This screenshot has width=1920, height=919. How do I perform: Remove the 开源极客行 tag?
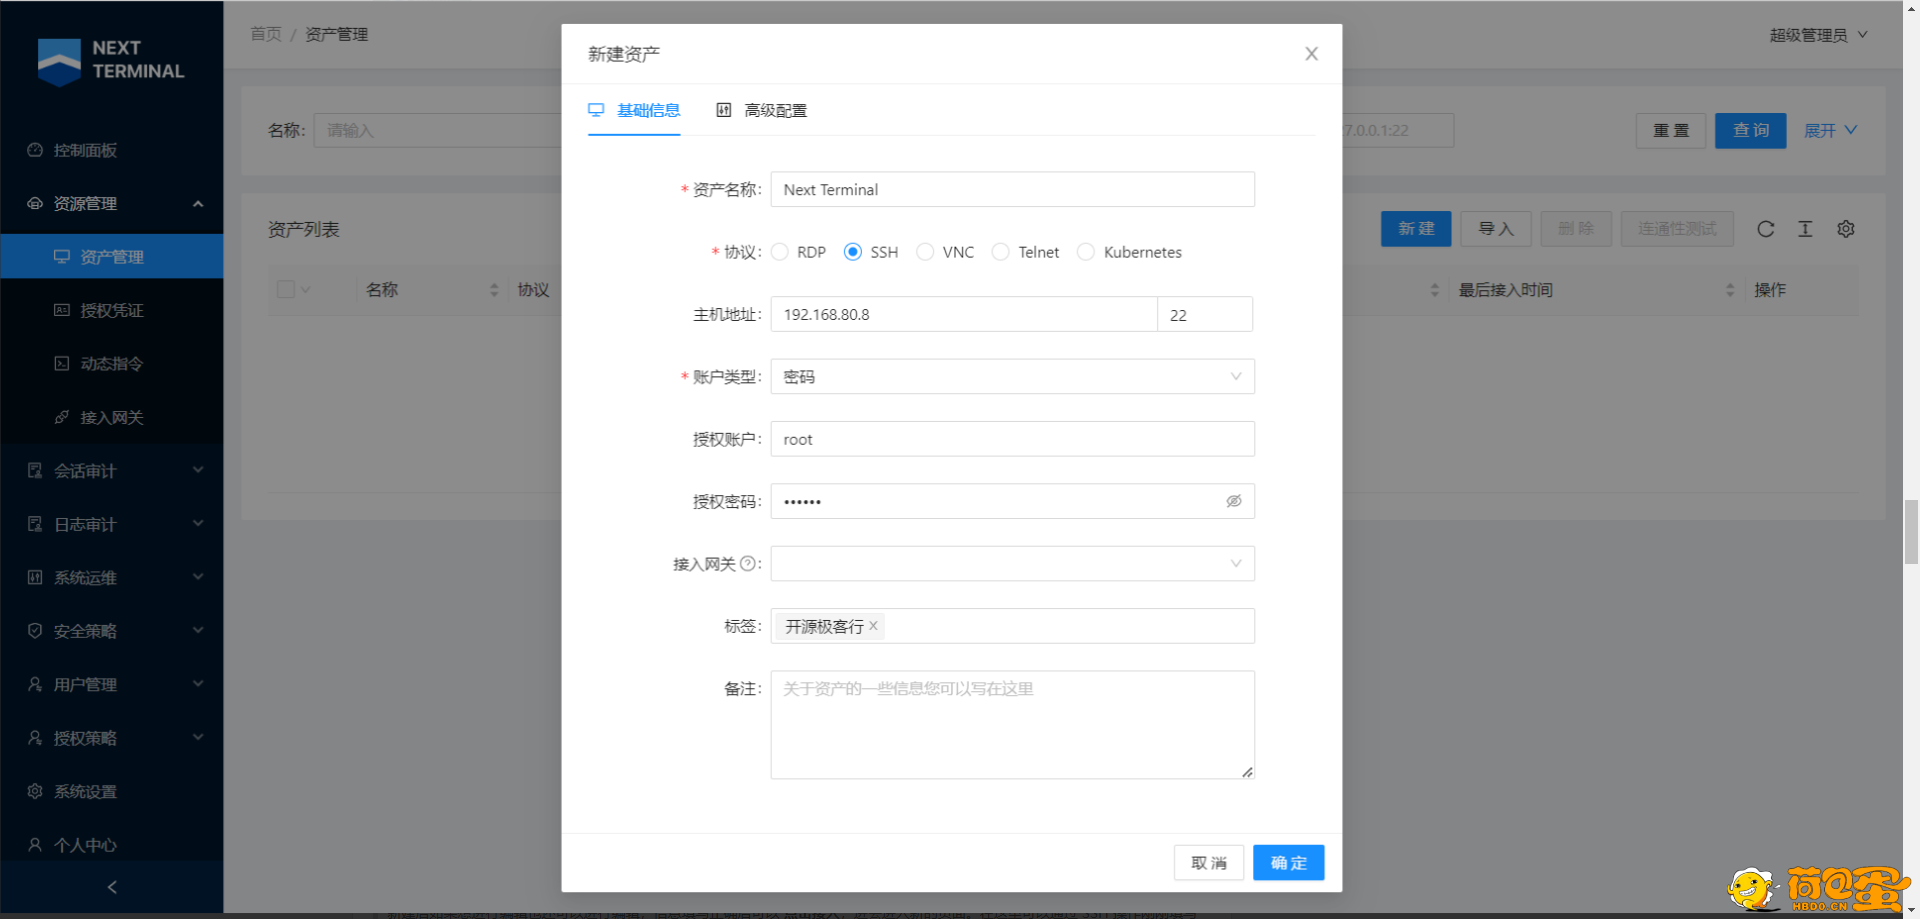tap(873, 626)
